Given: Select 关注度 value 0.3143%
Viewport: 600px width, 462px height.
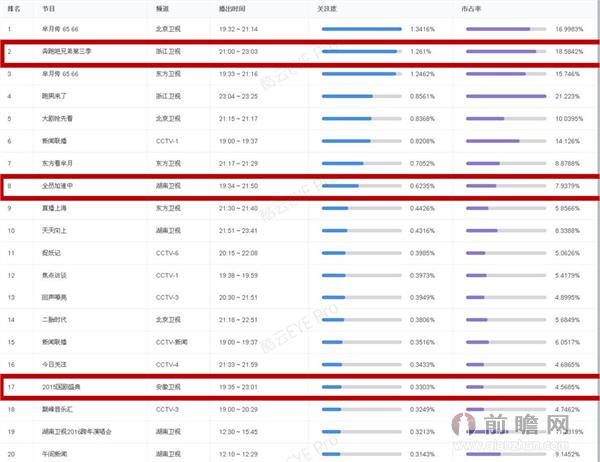Looking at the screenshot, I should (x=422, y=454).
